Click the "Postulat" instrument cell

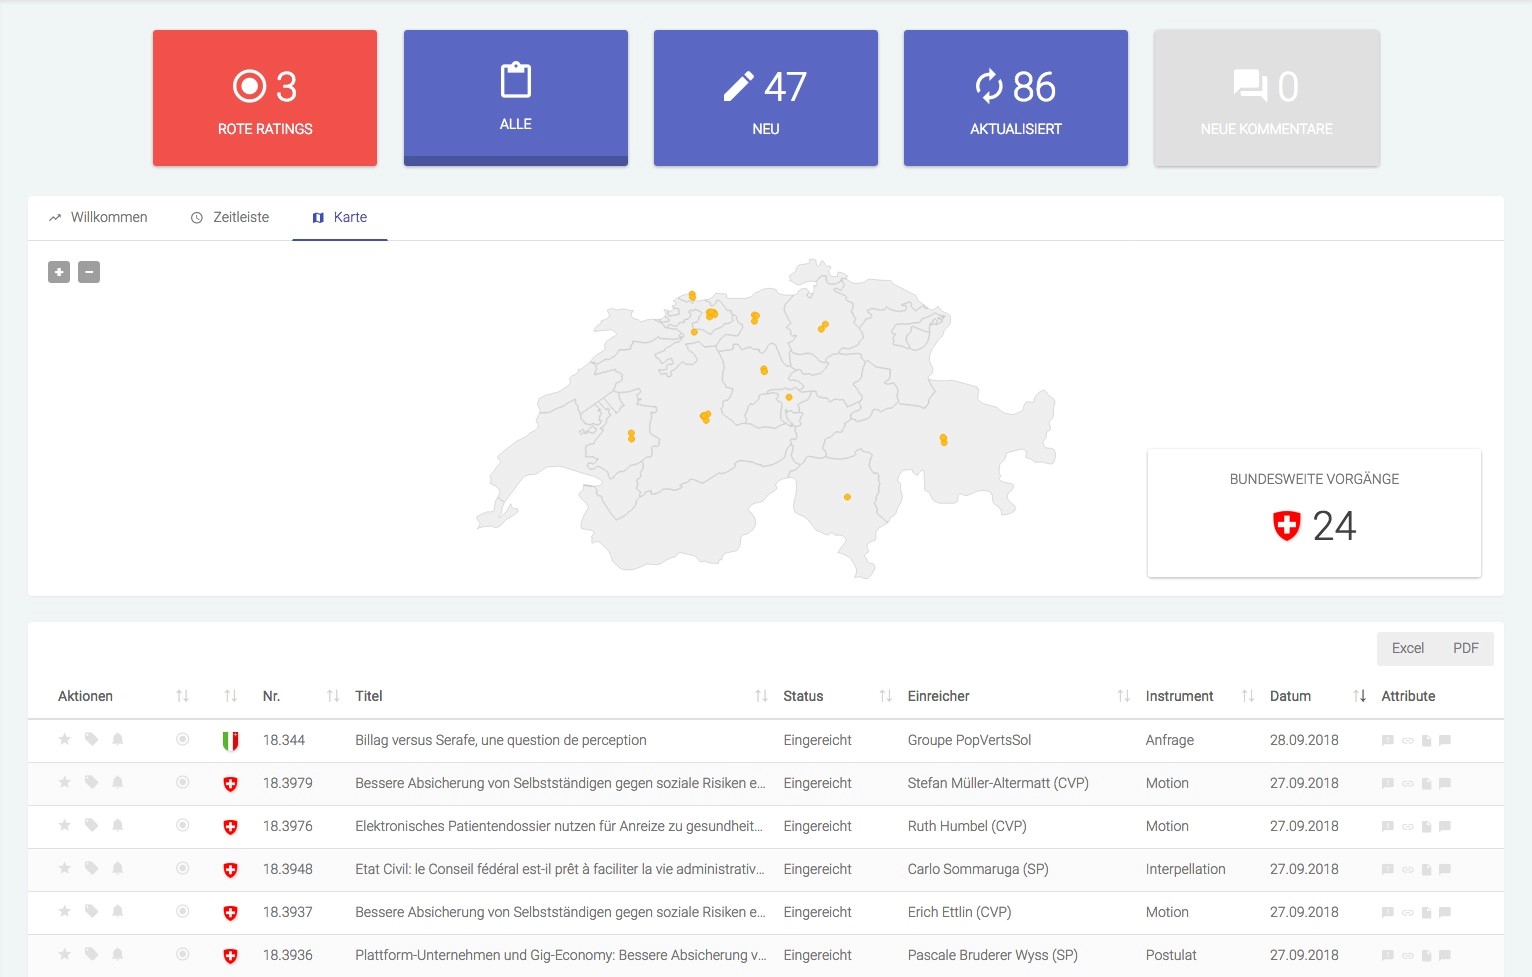(x=1171, y=955)
